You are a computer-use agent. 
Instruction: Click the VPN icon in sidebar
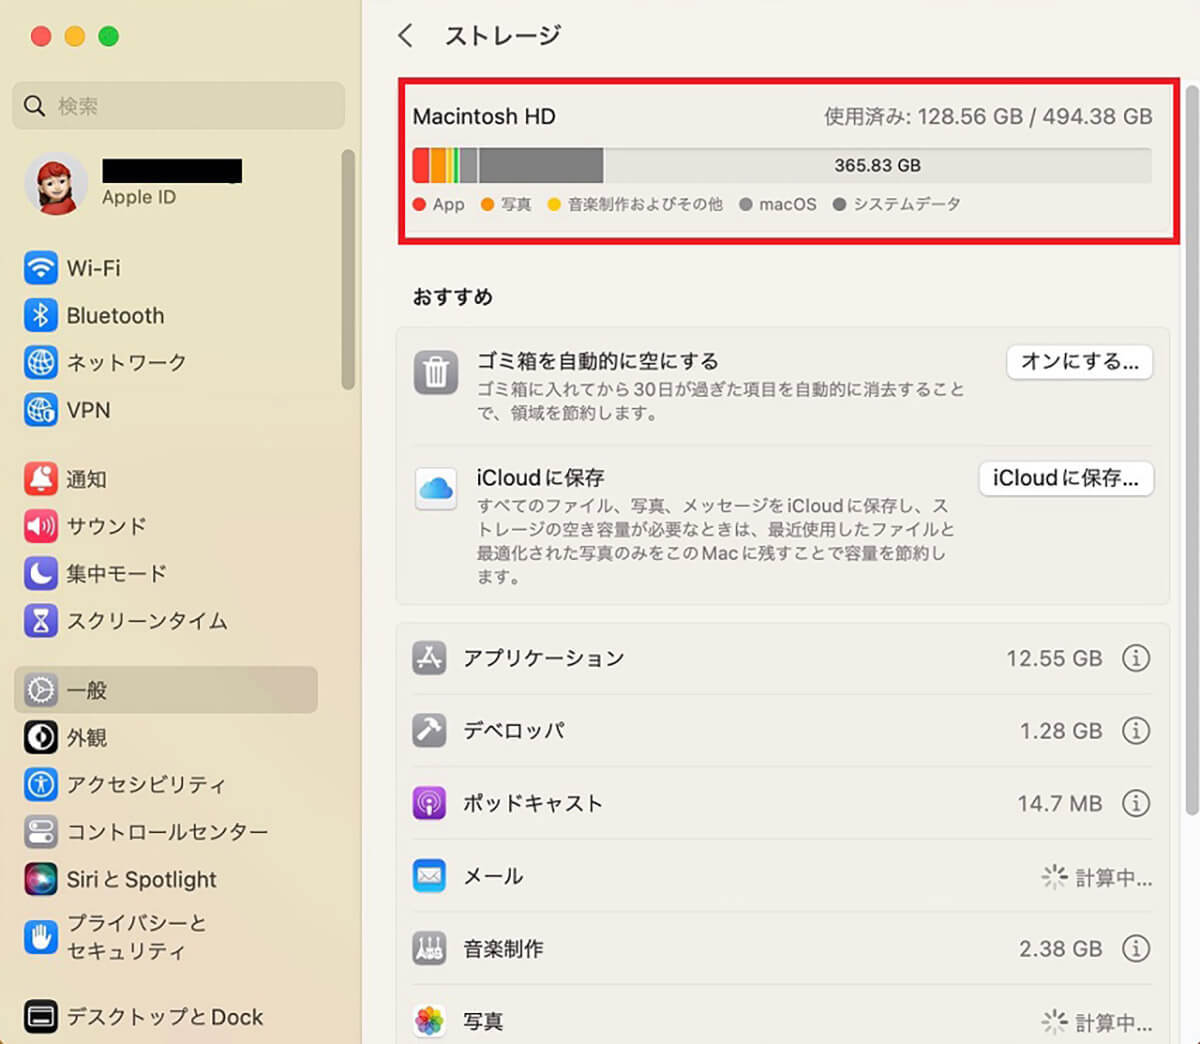click(x=41, y=410)
